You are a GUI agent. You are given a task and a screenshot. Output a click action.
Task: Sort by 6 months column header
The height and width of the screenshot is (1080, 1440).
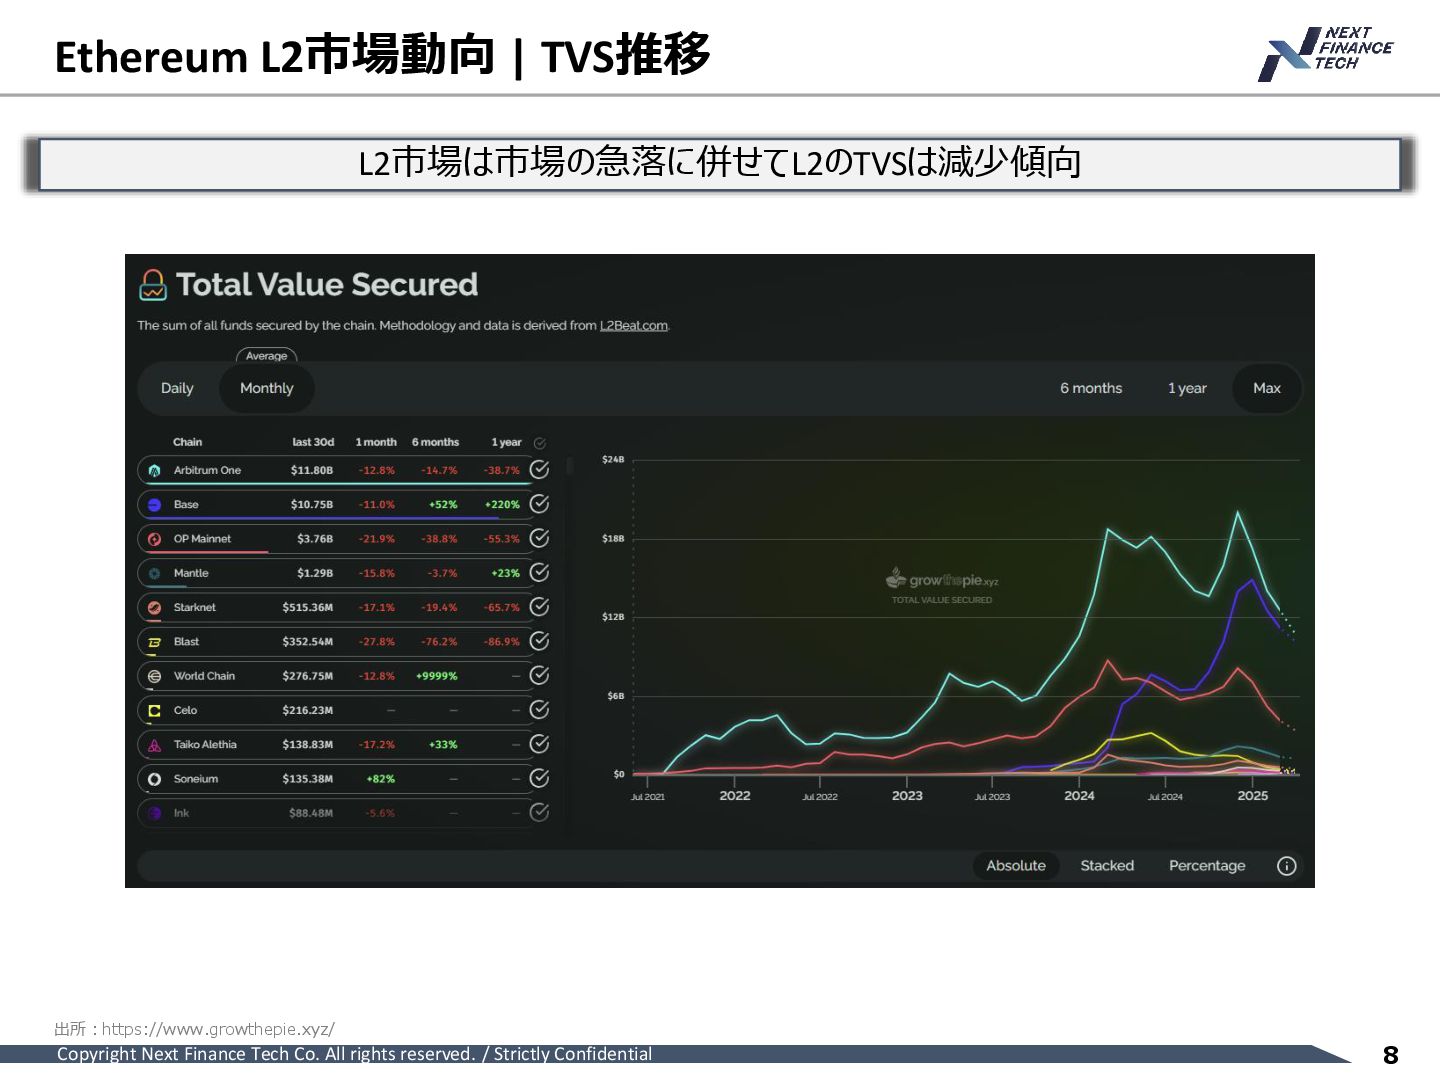[x=435, y=442]
